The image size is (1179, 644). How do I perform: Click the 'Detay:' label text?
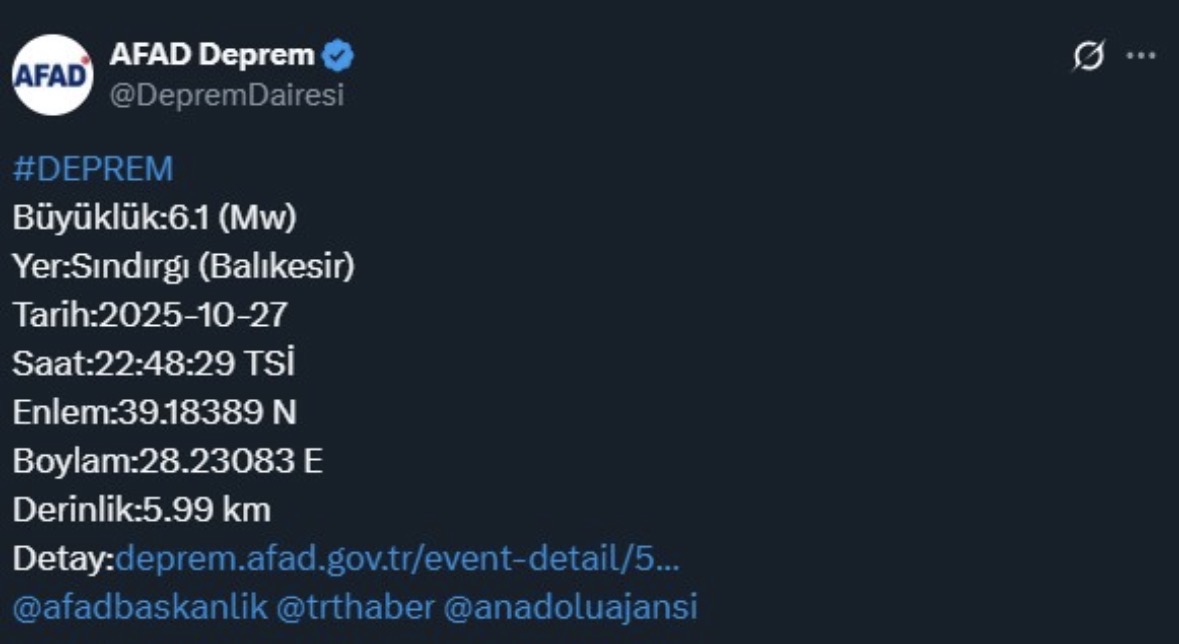pyautogui.click(x=64, y=559)
